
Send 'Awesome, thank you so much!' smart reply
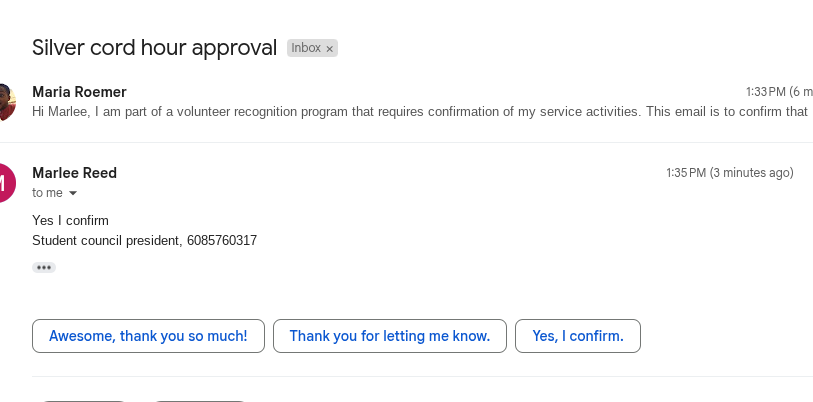coord(148,336)
